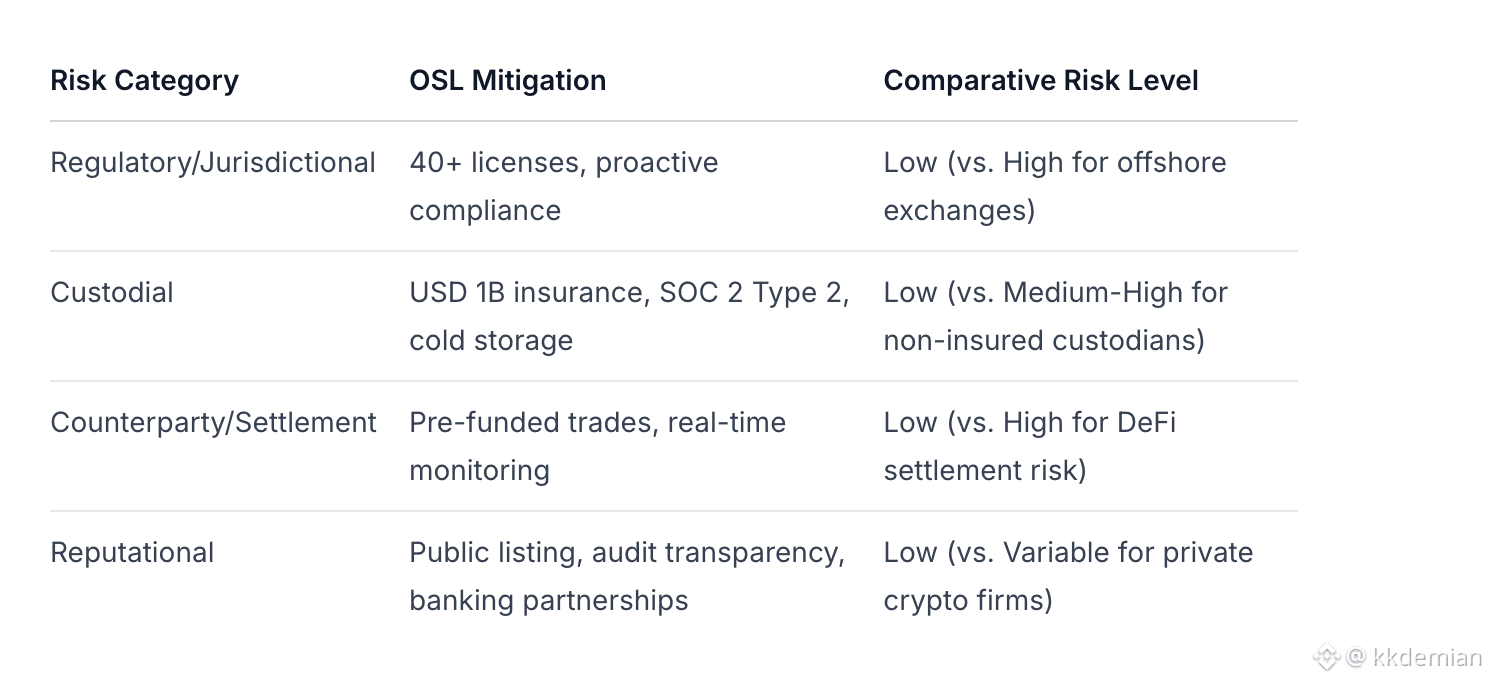The width and height of the screenshot is (1490, 682).
Task: Select the 'High for offshore exchanges' cell
Action: click(x=1054, y=186)
